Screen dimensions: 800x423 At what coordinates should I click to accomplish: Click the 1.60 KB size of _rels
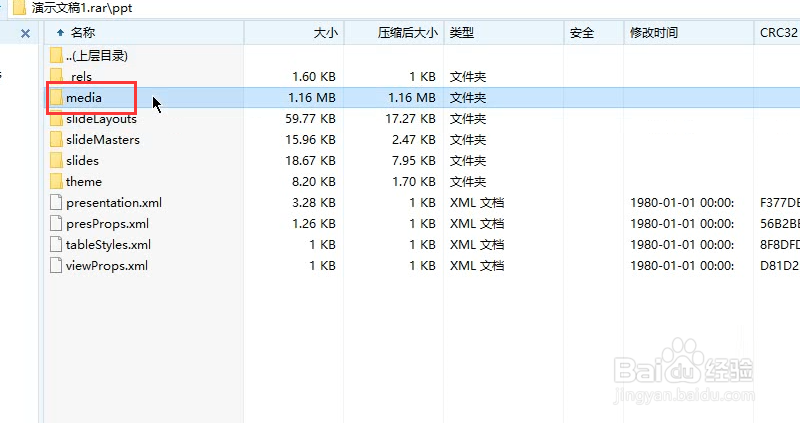(x=314, y=77)
